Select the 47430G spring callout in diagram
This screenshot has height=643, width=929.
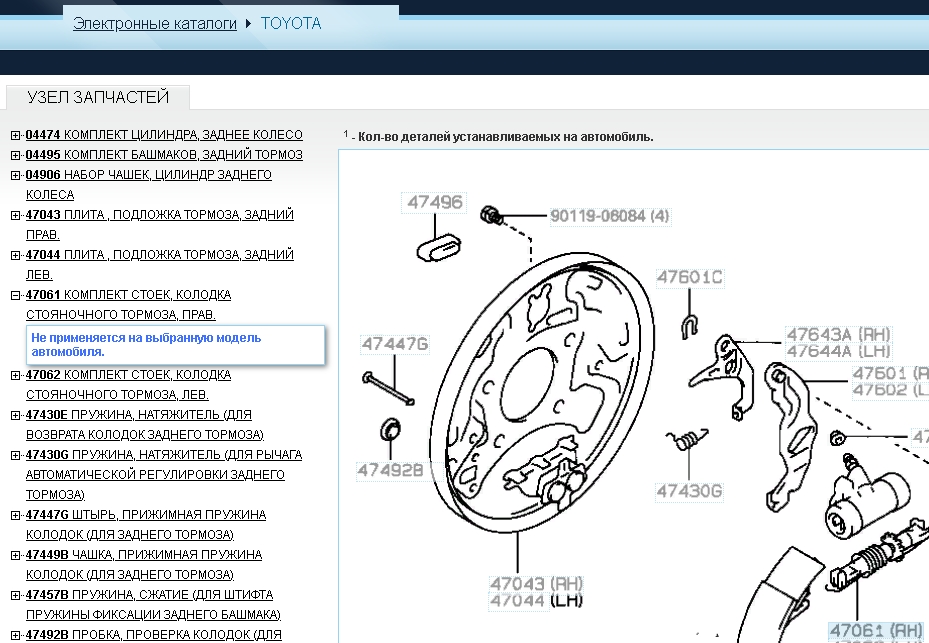(689, 490)
